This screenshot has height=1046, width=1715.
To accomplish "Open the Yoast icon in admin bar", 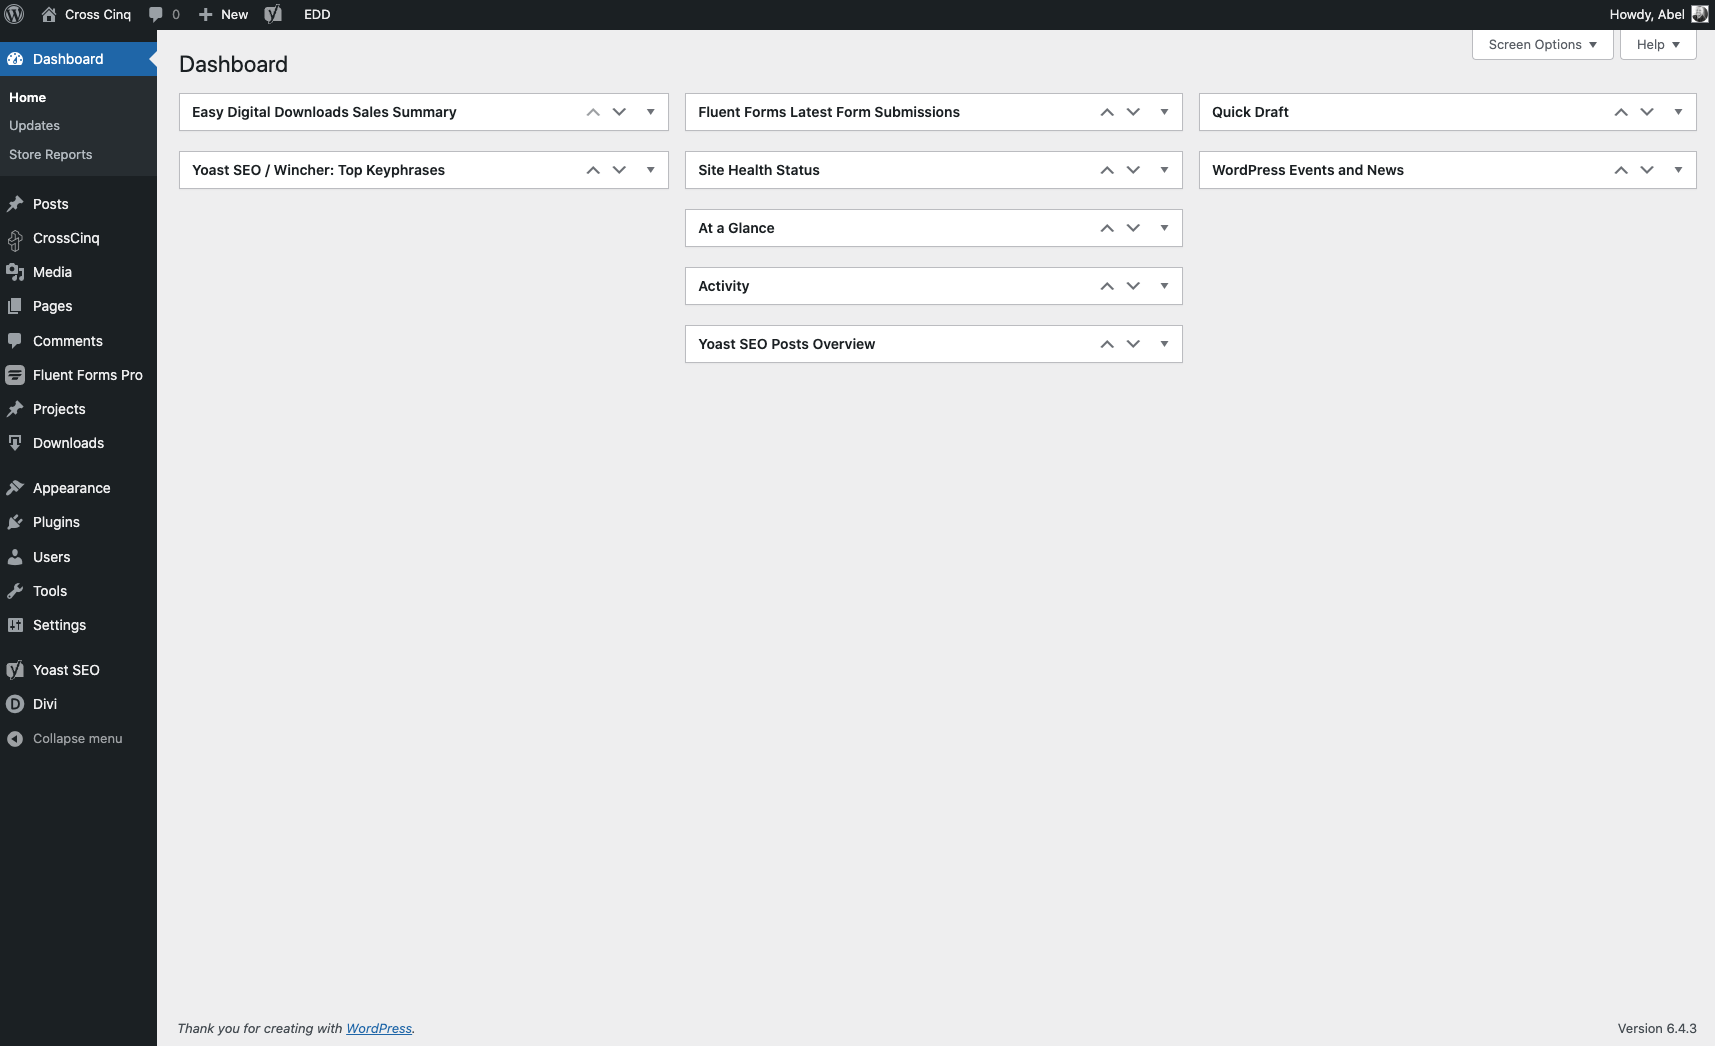I will coord(273,14).
